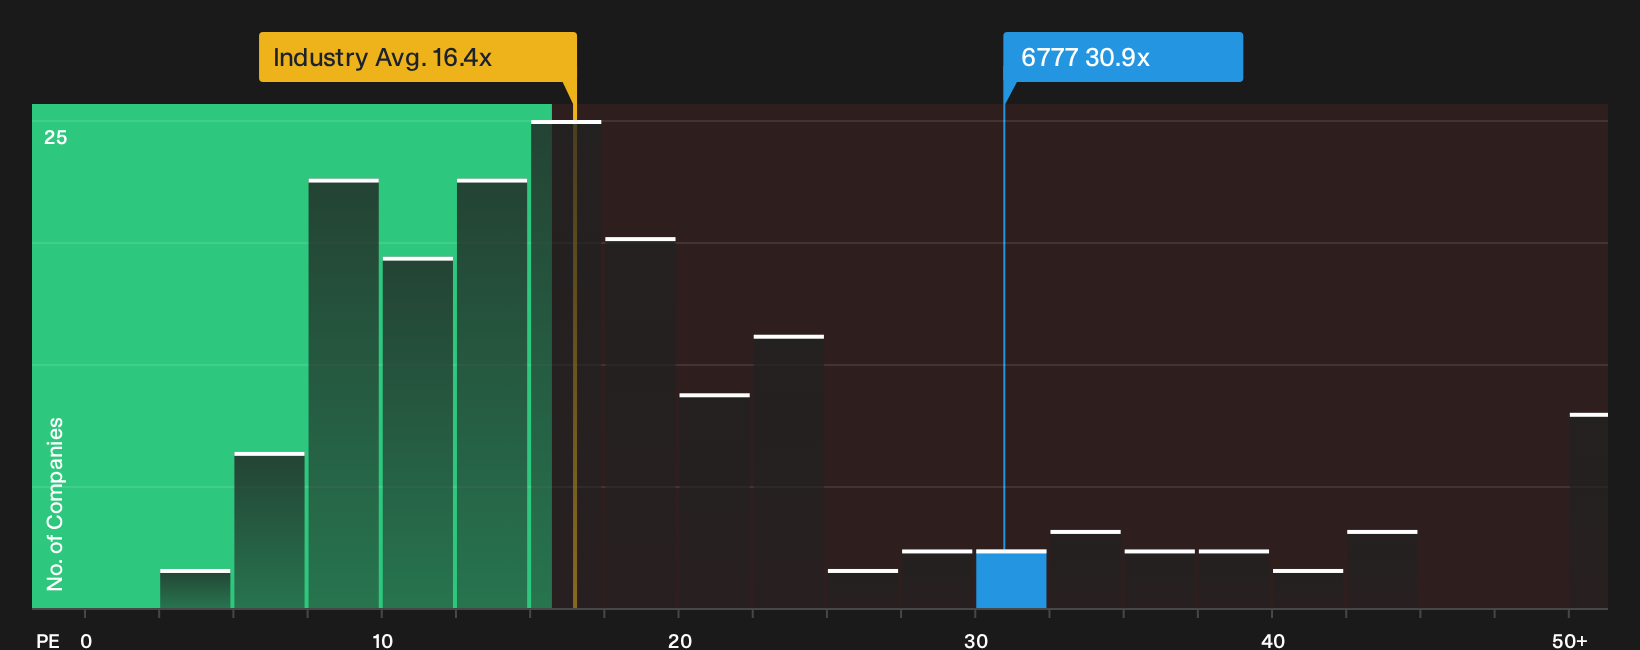Click the Industry Avg. 16.4x label

click(417, 57)
